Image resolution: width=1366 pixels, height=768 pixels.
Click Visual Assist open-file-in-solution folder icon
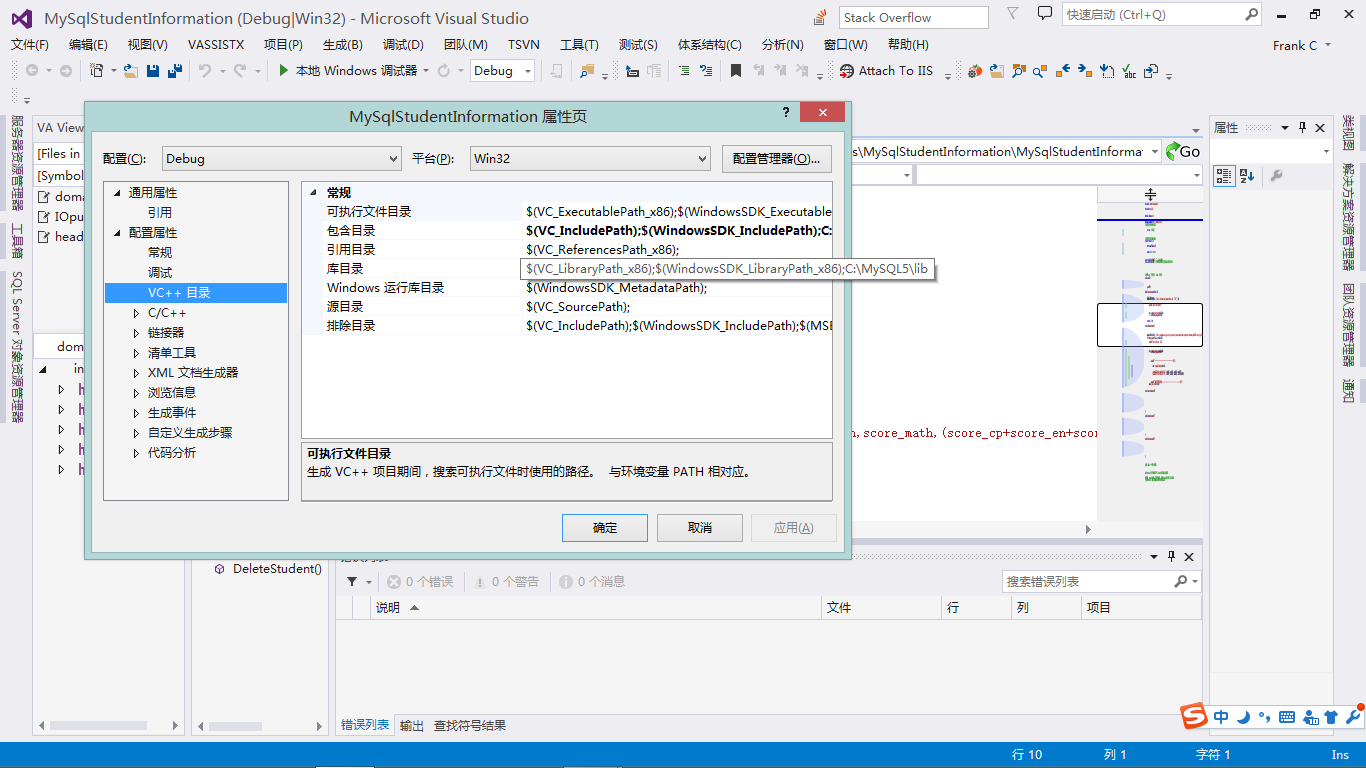click(997, 71)
